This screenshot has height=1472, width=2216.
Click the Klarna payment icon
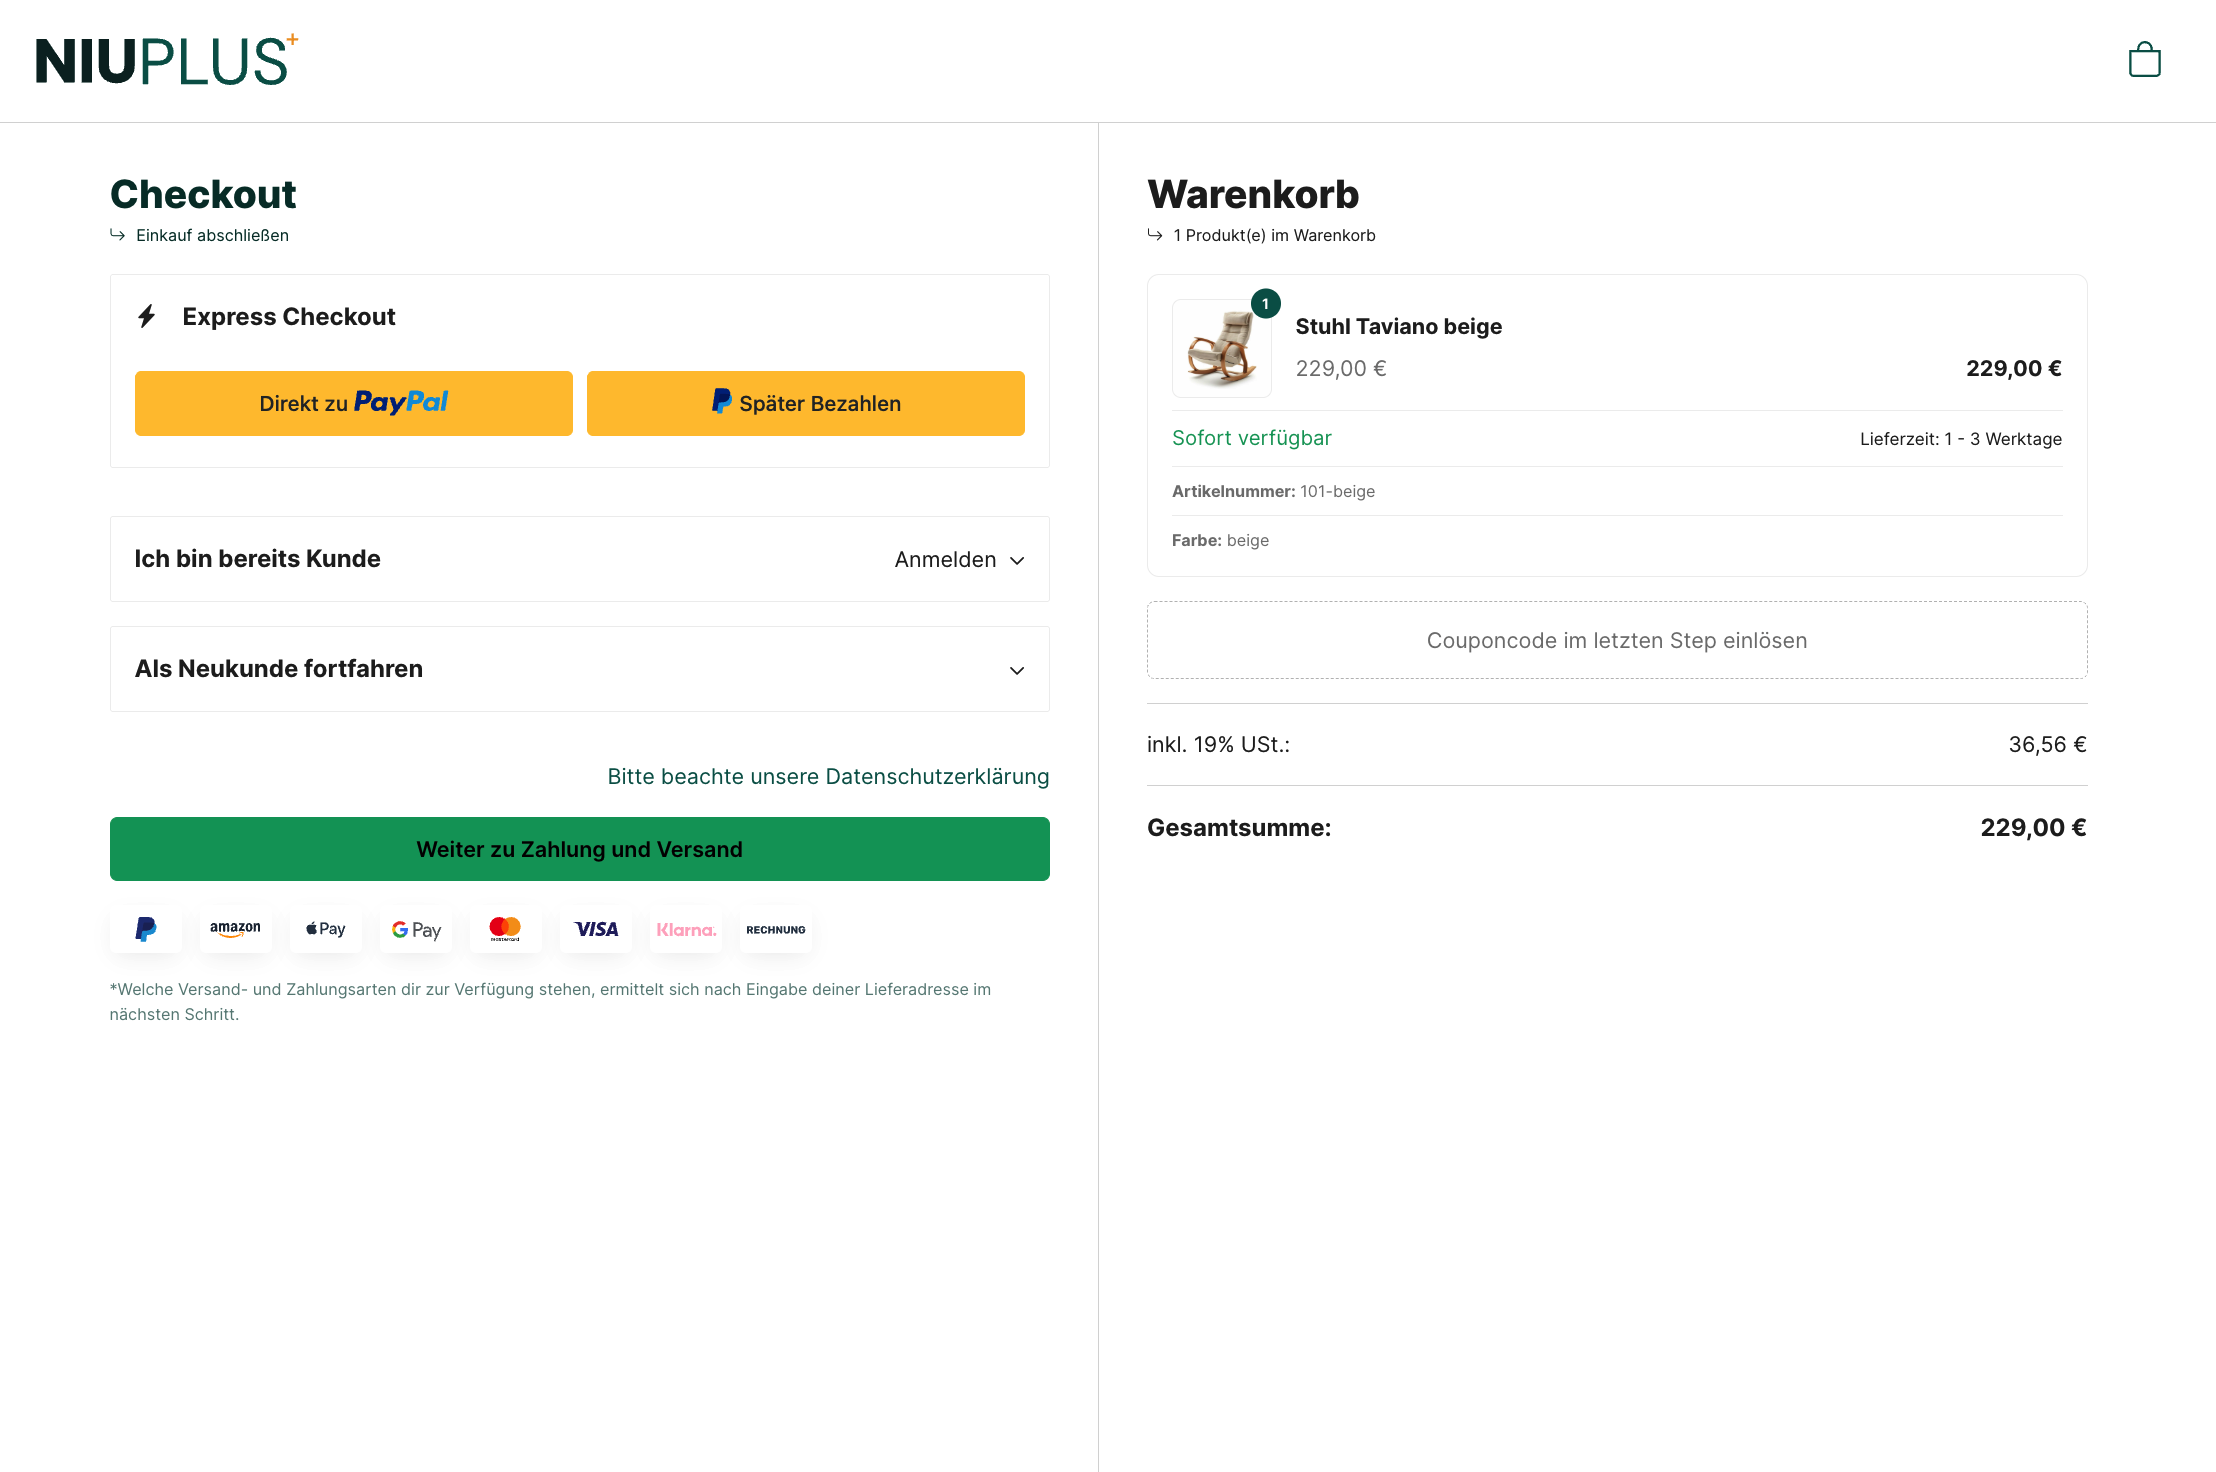click(x=686, y=929)
